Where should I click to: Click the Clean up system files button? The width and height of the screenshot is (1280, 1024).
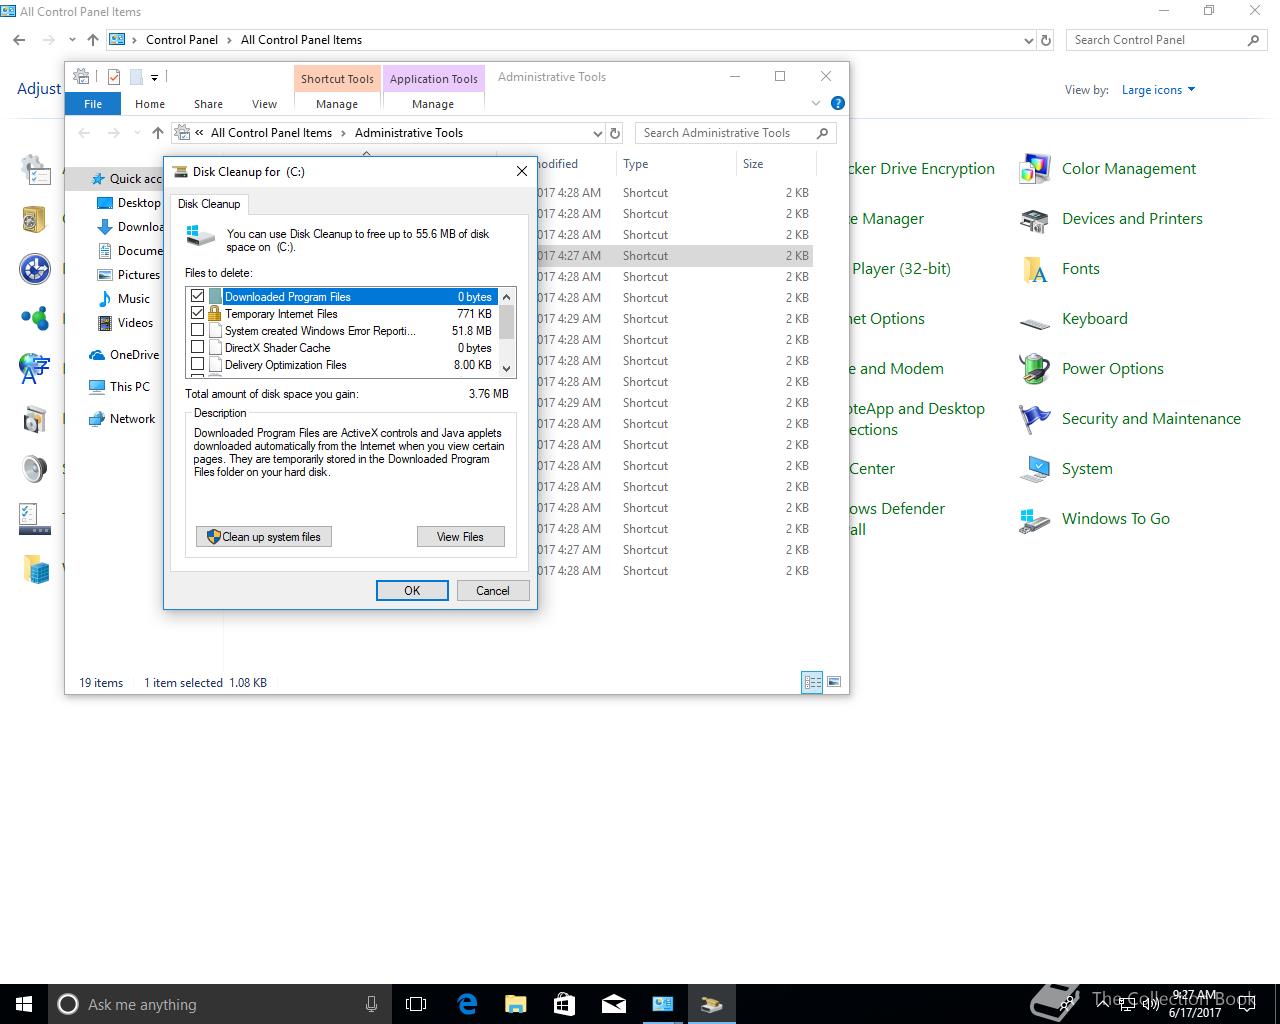pos(264,537)
